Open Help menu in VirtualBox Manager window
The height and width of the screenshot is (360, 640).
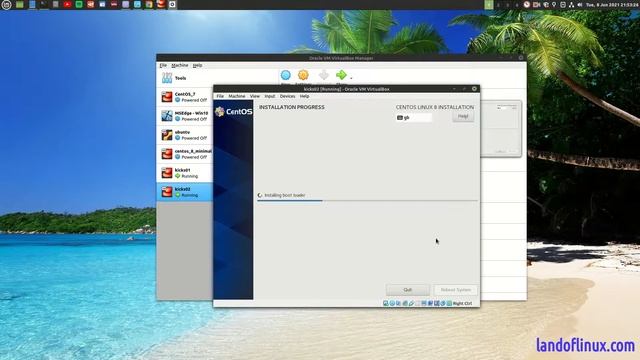(198, 65)
